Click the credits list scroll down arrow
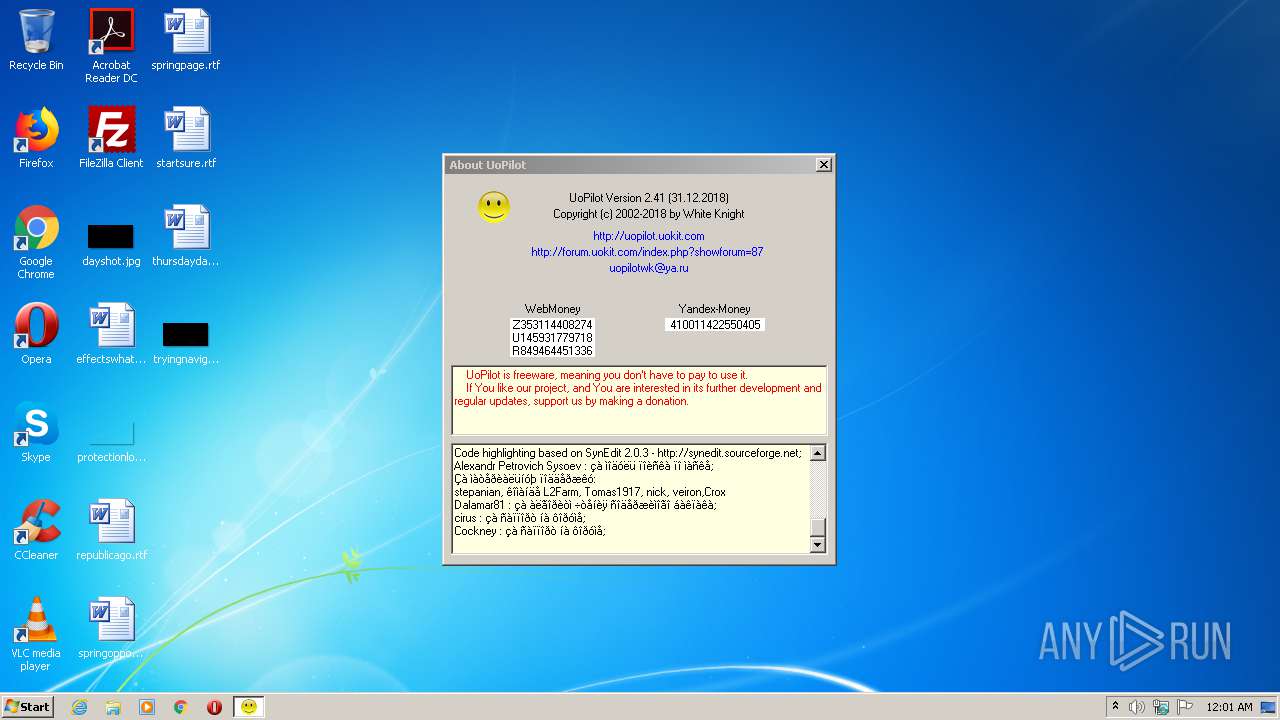This screenshot has height=720, width=1280. (x=817, y=545)
